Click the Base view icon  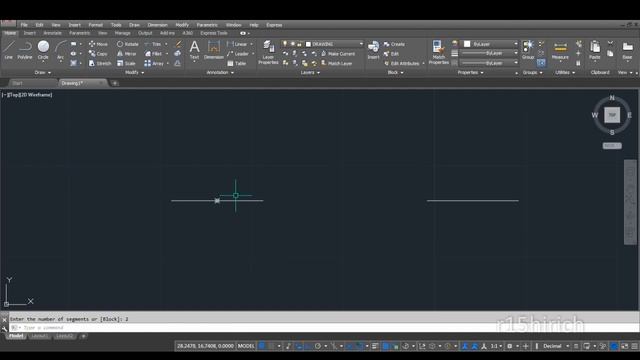tap(627, 50)
